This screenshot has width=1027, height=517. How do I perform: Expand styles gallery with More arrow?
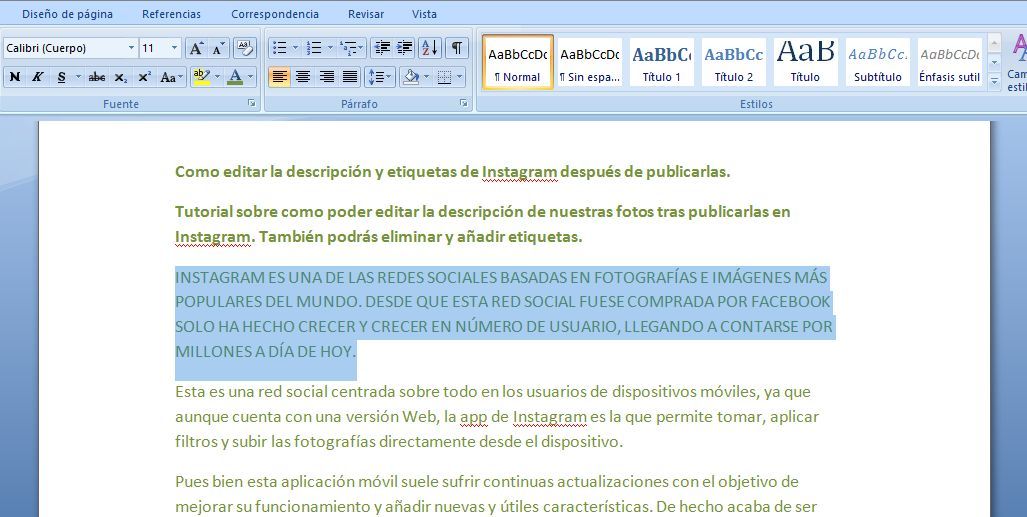(x=994, y=82)
